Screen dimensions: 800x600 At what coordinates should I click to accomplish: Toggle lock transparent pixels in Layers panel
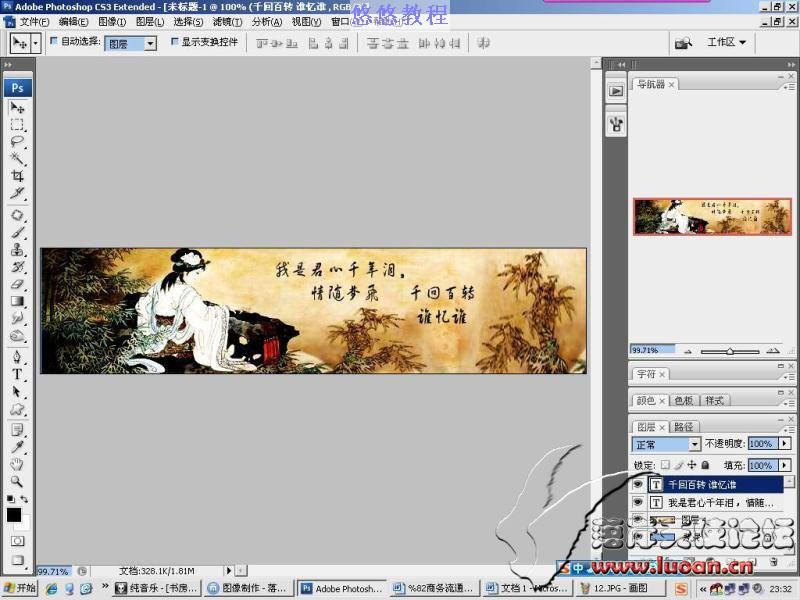click(665, 465)
